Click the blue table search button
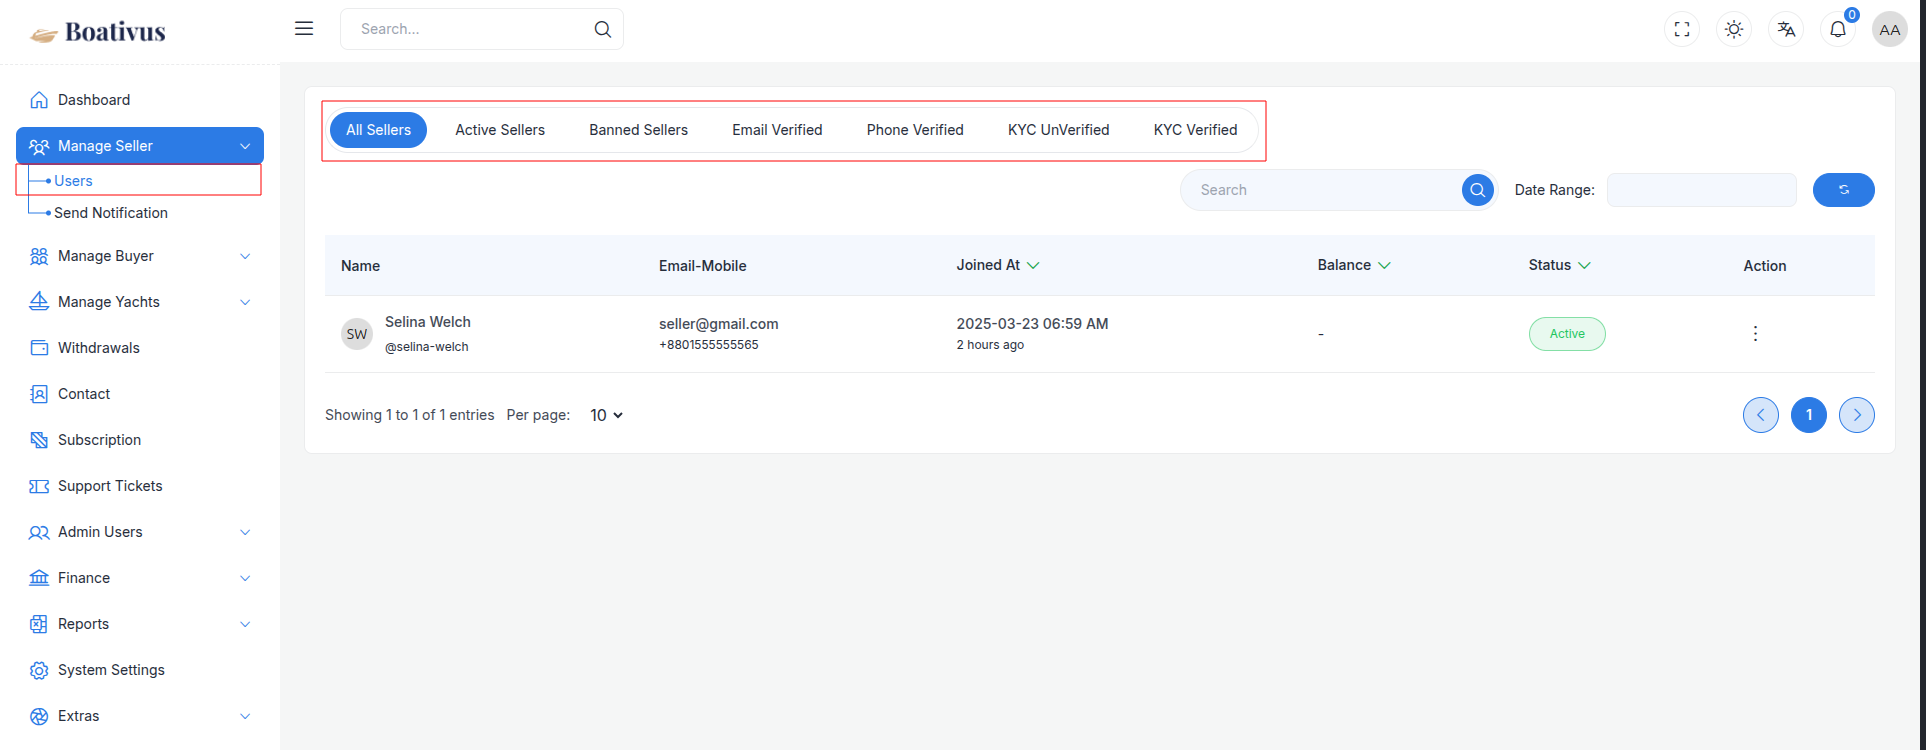The width and height of the screenshot is (1926, 750). [1477, 190]
